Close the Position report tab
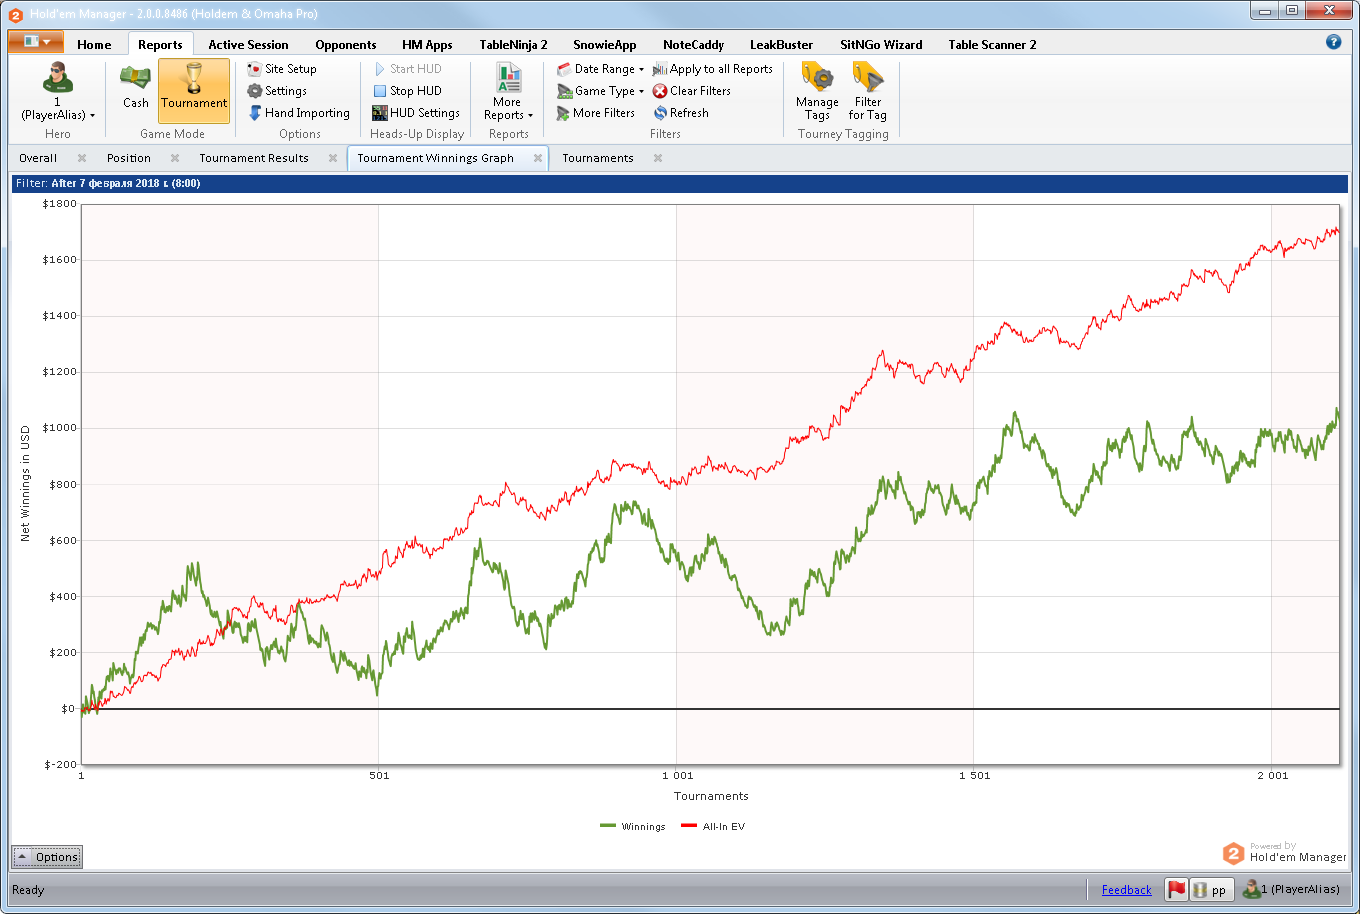1360x914 pixels. point(175,158)
